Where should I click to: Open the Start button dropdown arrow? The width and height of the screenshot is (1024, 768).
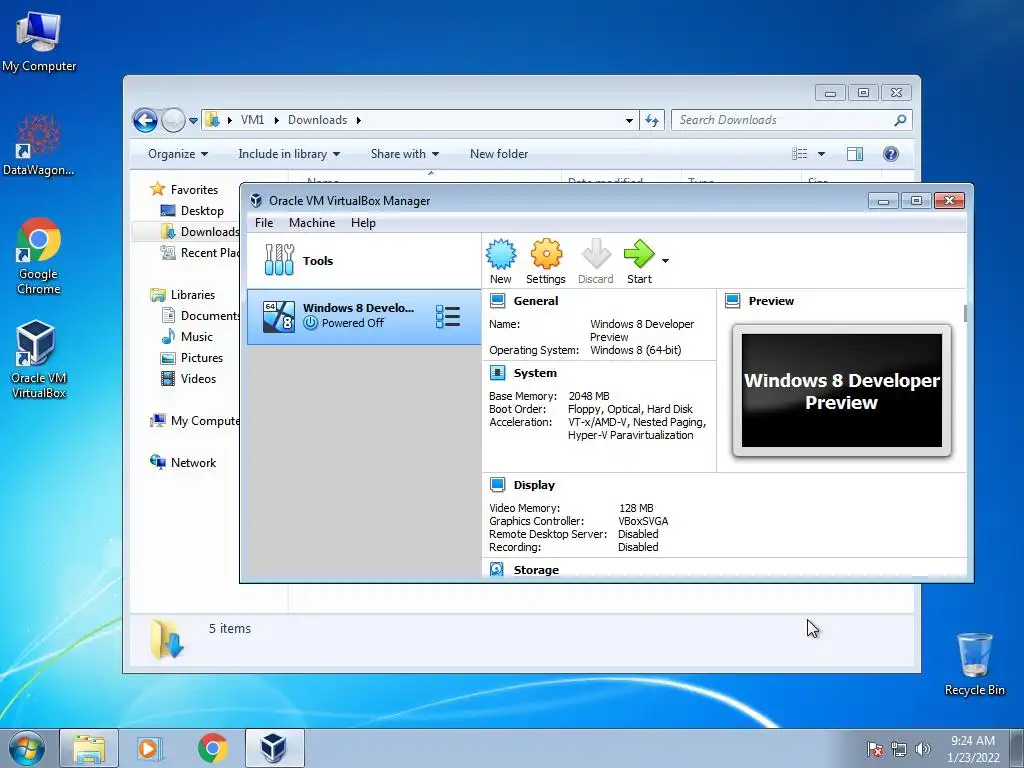(665, 261)
